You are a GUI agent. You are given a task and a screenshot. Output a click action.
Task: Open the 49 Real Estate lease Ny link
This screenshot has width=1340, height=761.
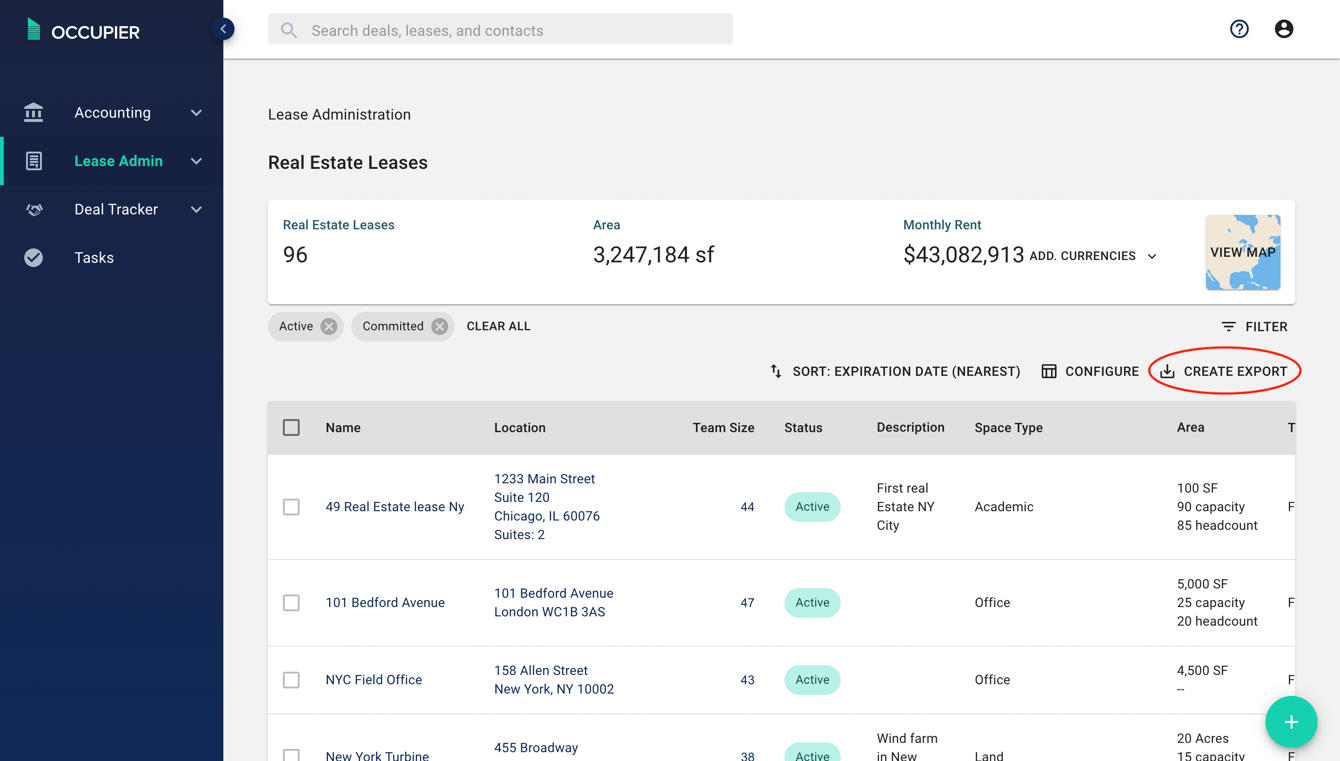pyautogui.click(x=395, y=507)
